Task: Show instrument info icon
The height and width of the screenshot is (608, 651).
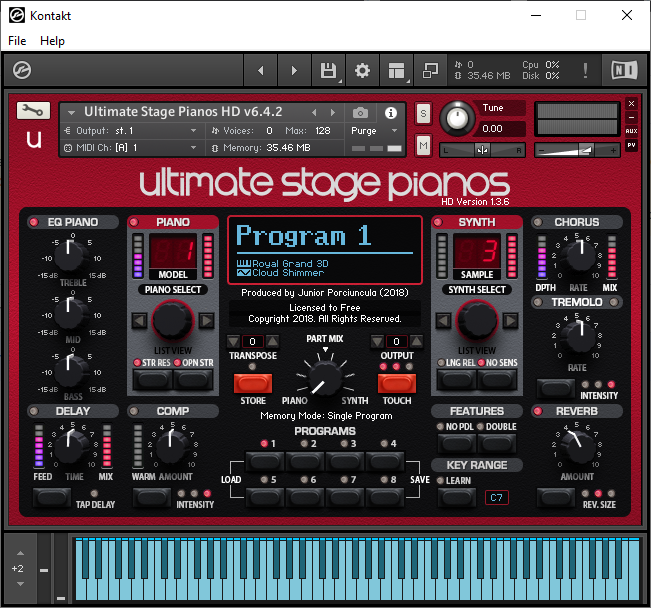Action: (390, 113)
